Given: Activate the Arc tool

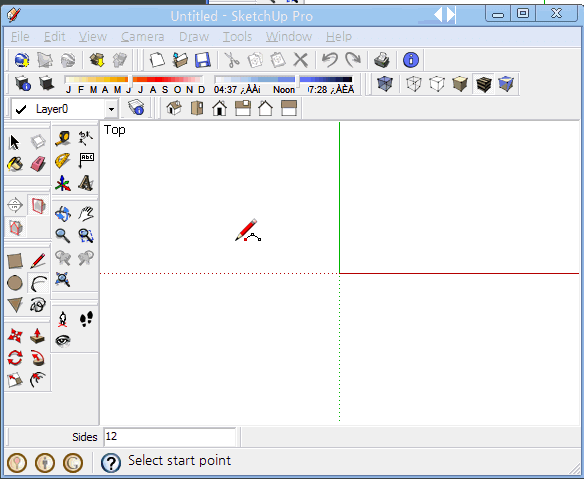Looking at the screenshot, I should tap(38, 283).
